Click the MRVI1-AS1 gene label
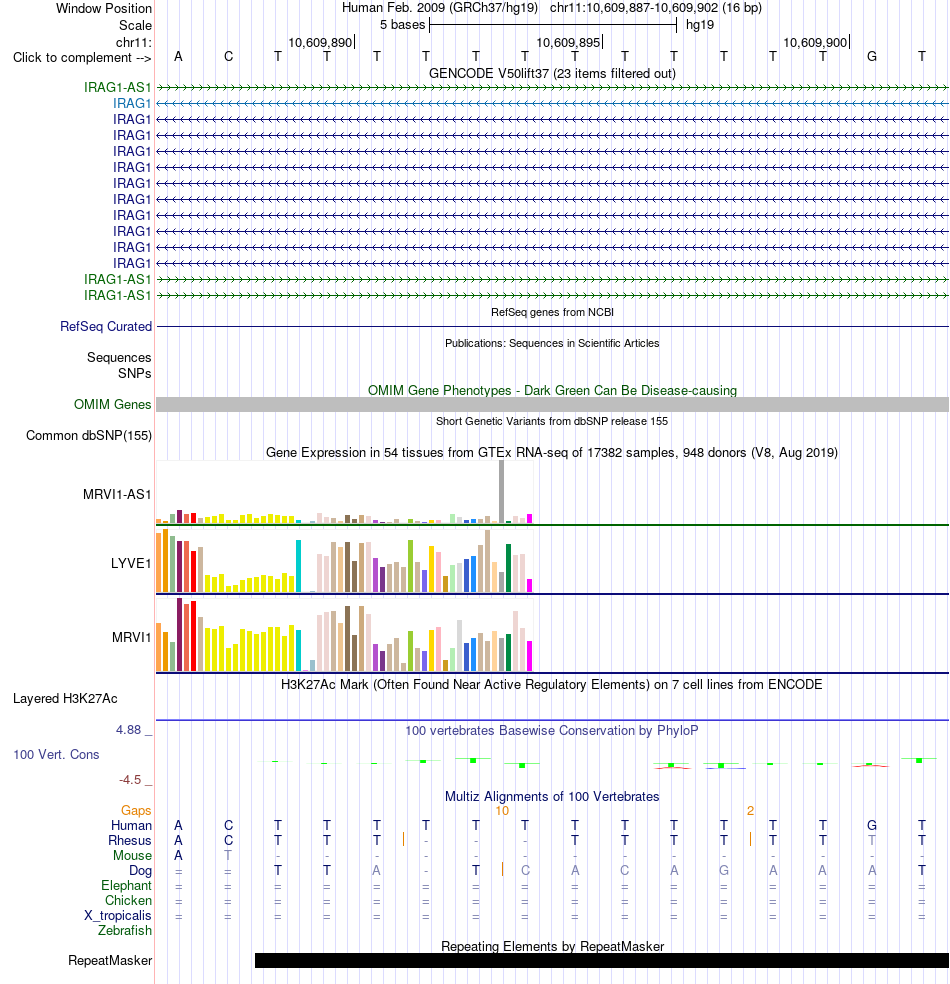Image resolution: width=950 pixels, height=984 pixels. click(x=117, y=495)
